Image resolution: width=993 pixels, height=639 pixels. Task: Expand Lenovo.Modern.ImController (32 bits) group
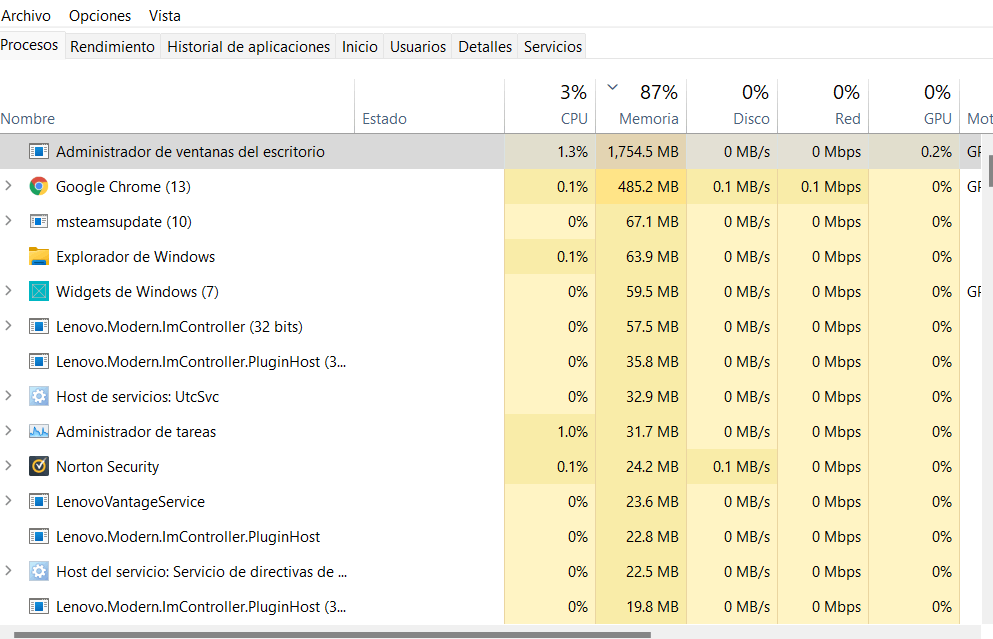[x=8, y=326]
